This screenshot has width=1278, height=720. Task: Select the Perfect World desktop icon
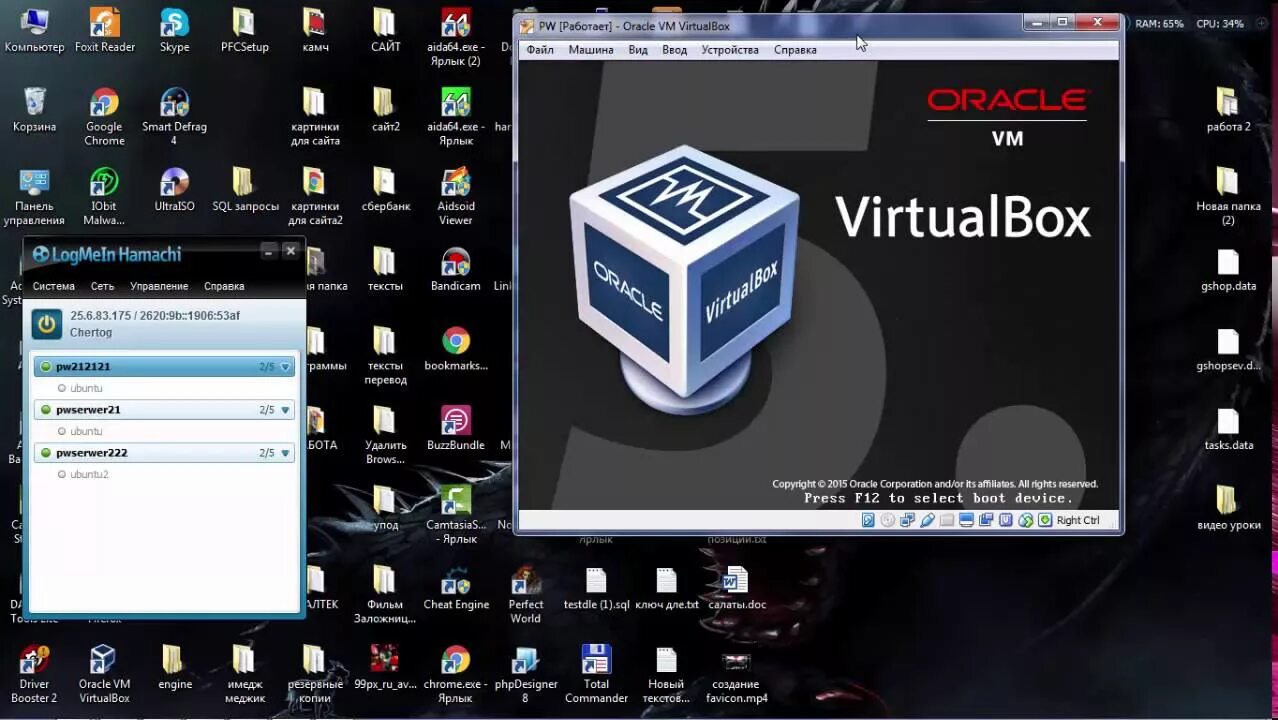tap(526, 595)
